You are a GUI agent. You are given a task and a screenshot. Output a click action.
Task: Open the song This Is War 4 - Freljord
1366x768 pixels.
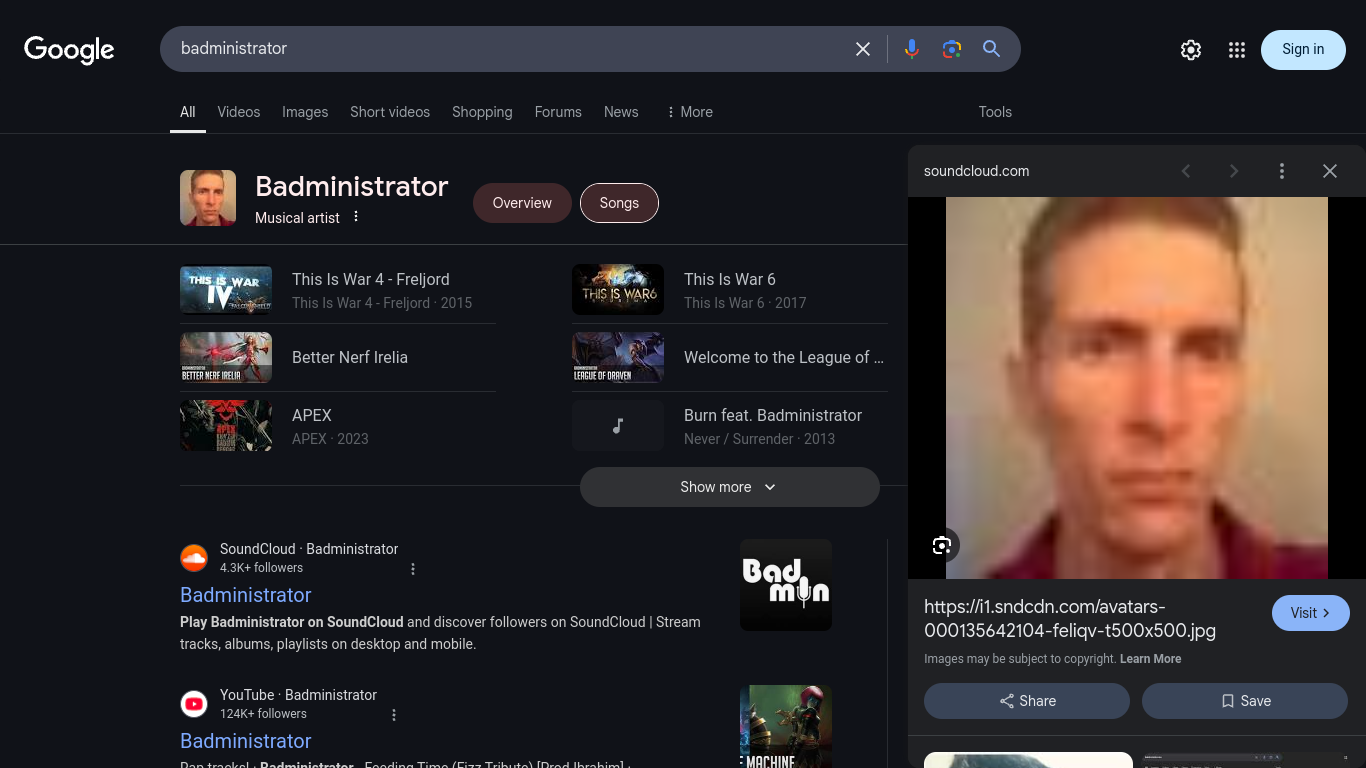[x=371, y=279]
